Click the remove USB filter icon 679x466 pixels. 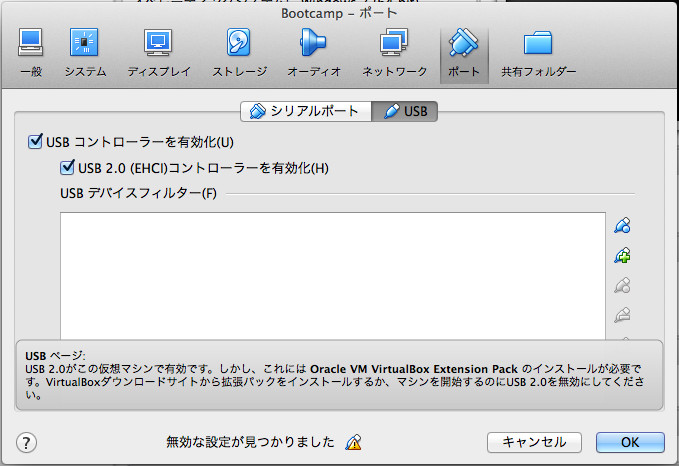[x=622, y=315]
